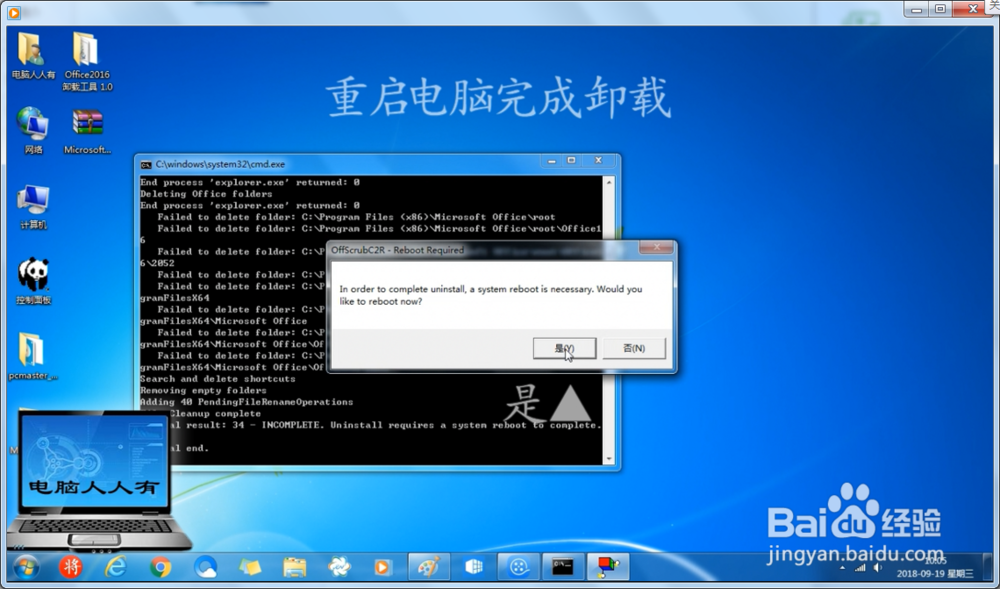This screenshot has height=589, width=1000.
Task: Click the cmd window scrollbar down arrow
Action: (x=608, y=459)
